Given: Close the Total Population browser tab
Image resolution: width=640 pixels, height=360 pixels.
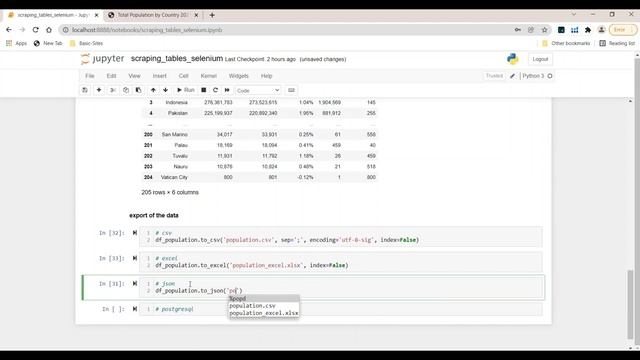Looking at the screenshot, I should coord(196,15).
